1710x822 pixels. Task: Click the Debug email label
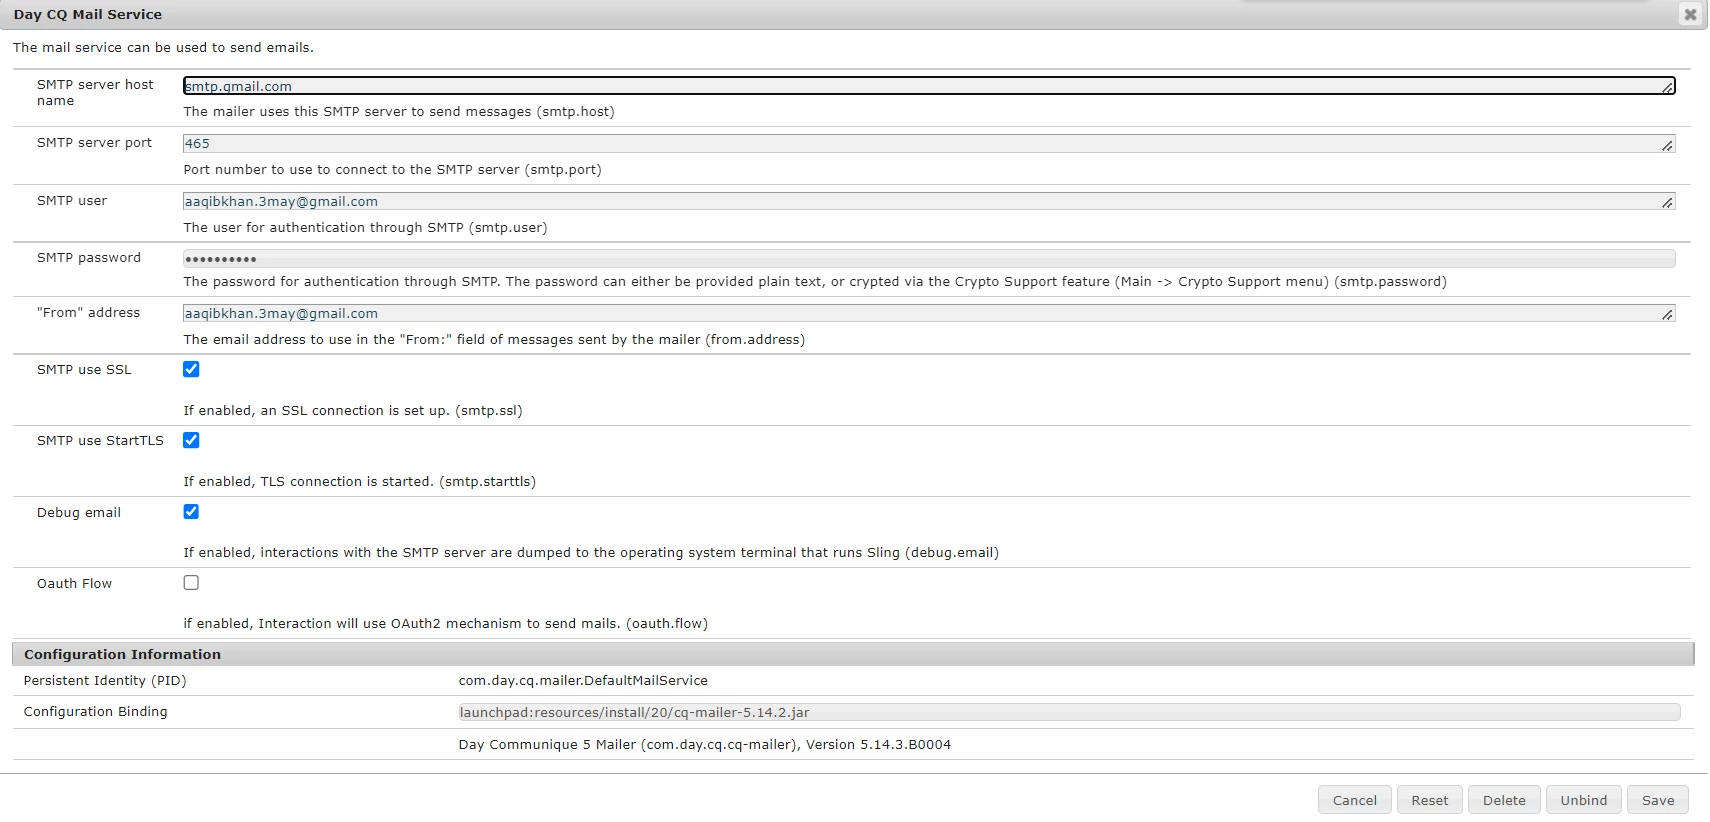click(x=79, y=513)
